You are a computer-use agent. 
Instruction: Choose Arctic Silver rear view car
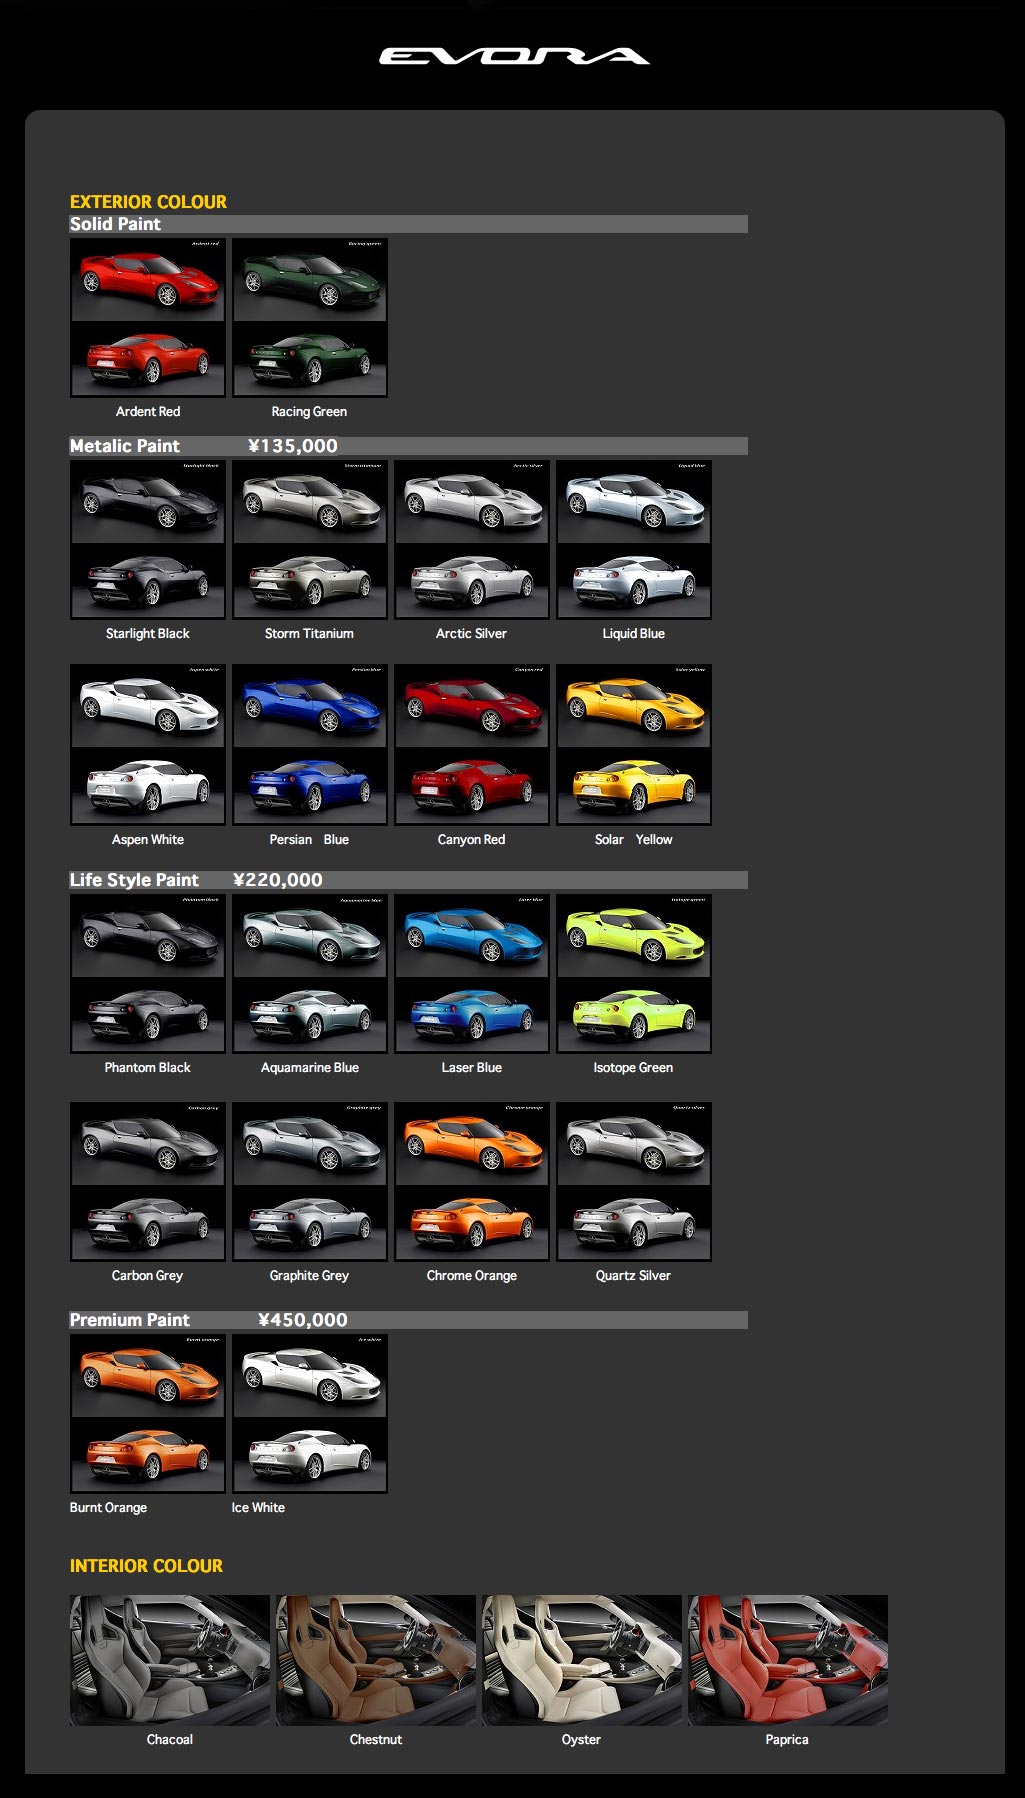pyautogui.click(x=472, y=581)
